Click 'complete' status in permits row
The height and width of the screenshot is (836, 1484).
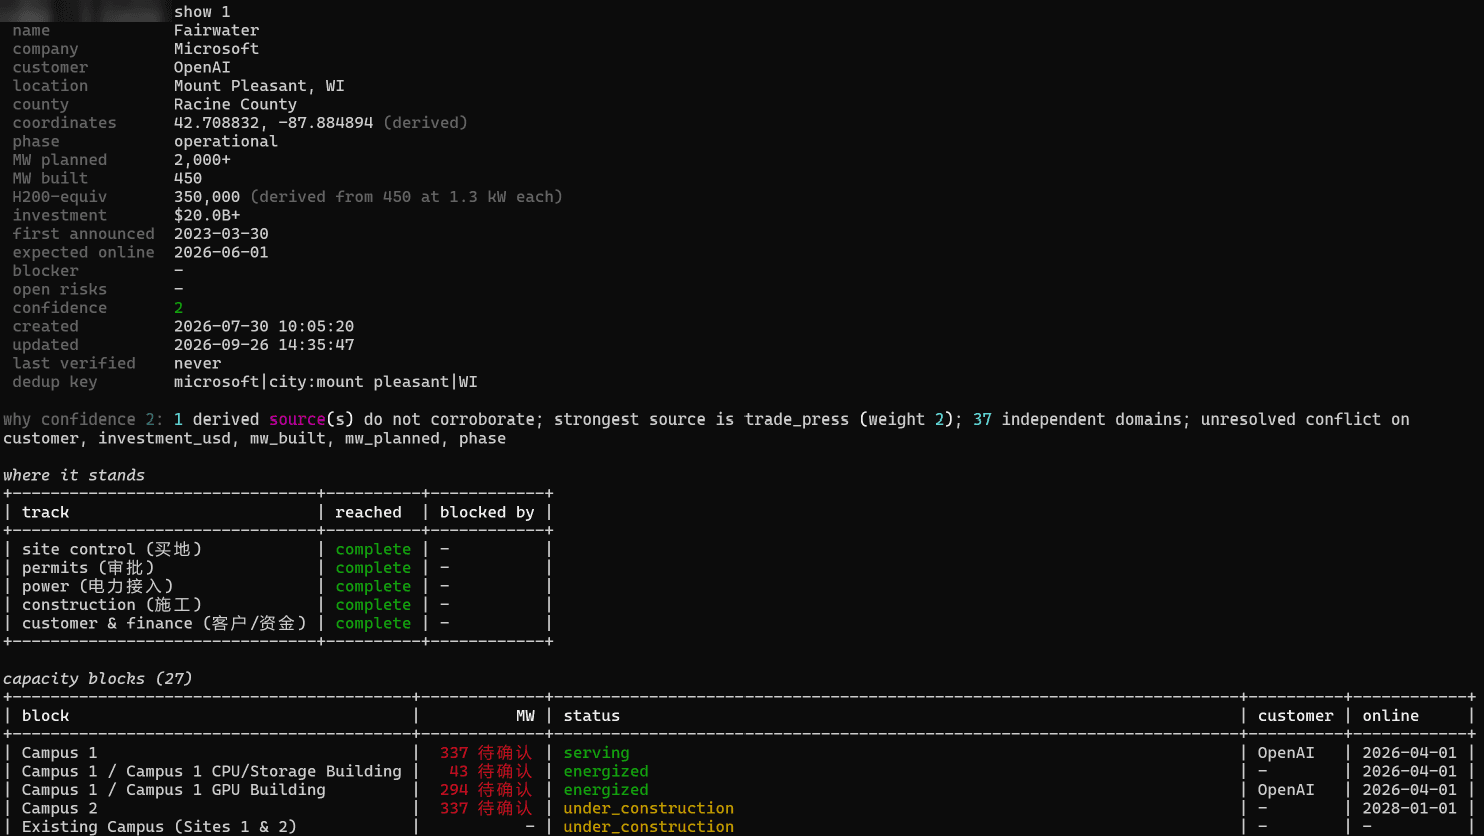coord(373,568)
